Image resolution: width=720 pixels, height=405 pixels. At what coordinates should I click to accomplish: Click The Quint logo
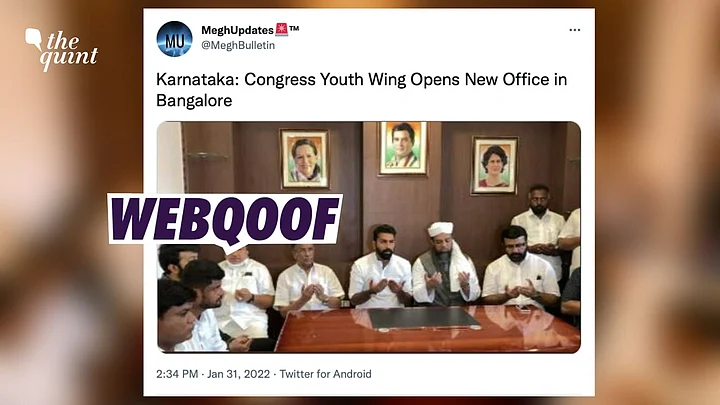pyautogui.click(x=61, y=50)
